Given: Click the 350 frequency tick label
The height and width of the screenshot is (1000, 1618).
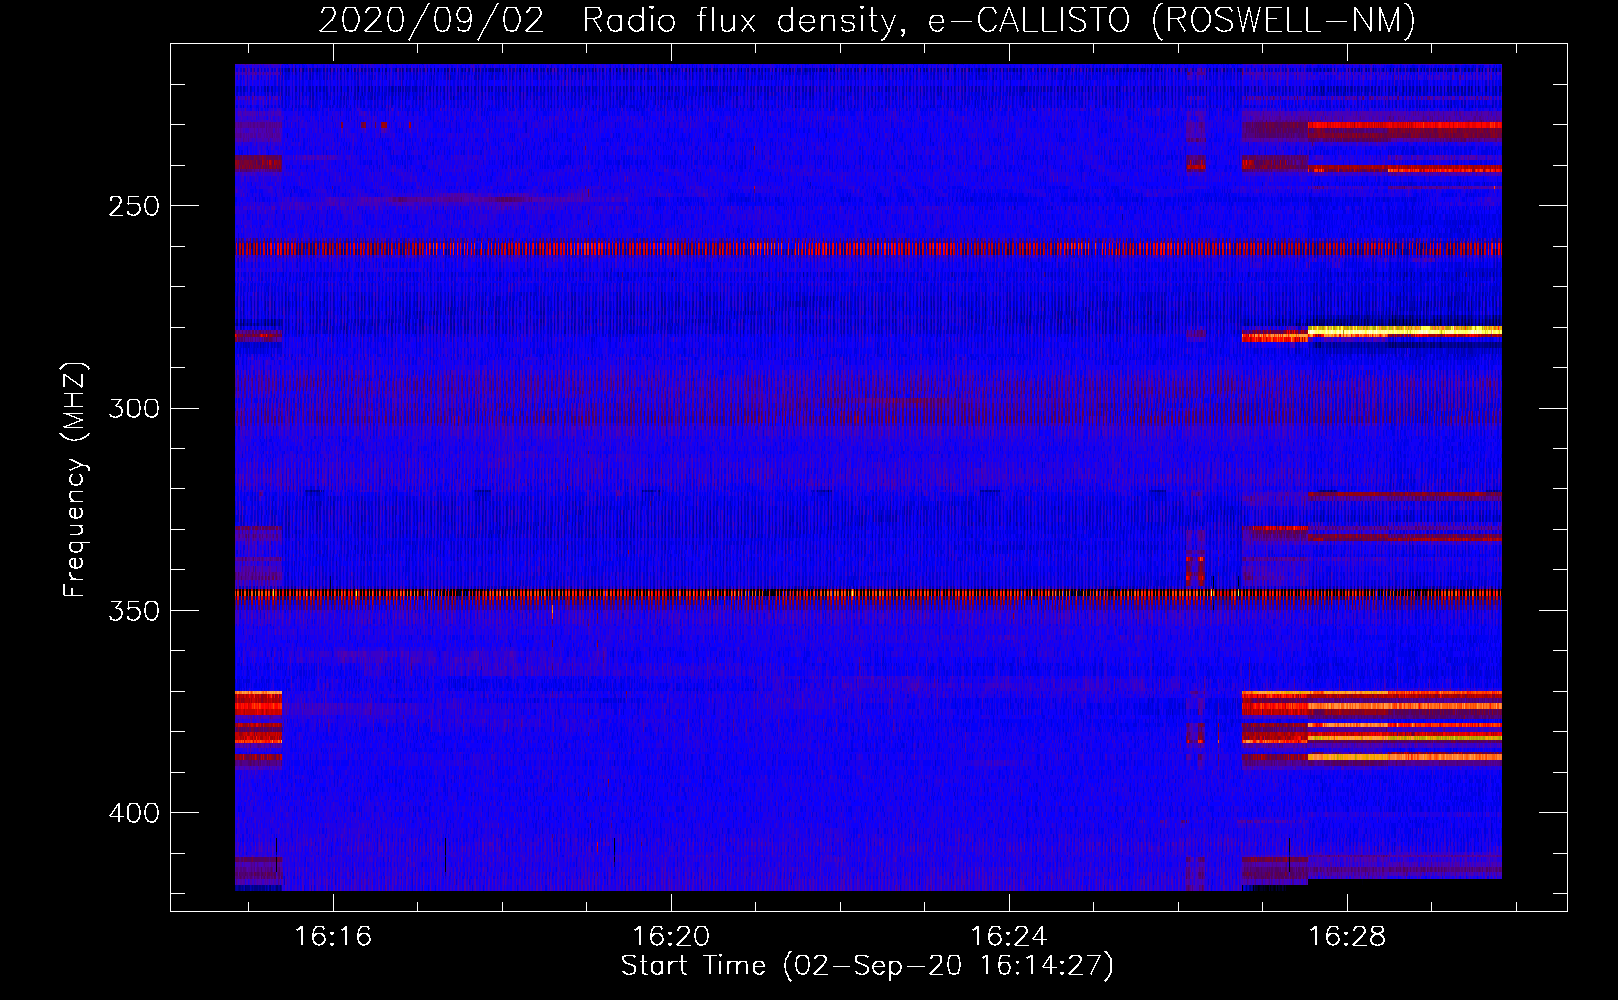Looking at the screenshot, I should [133, 611].
